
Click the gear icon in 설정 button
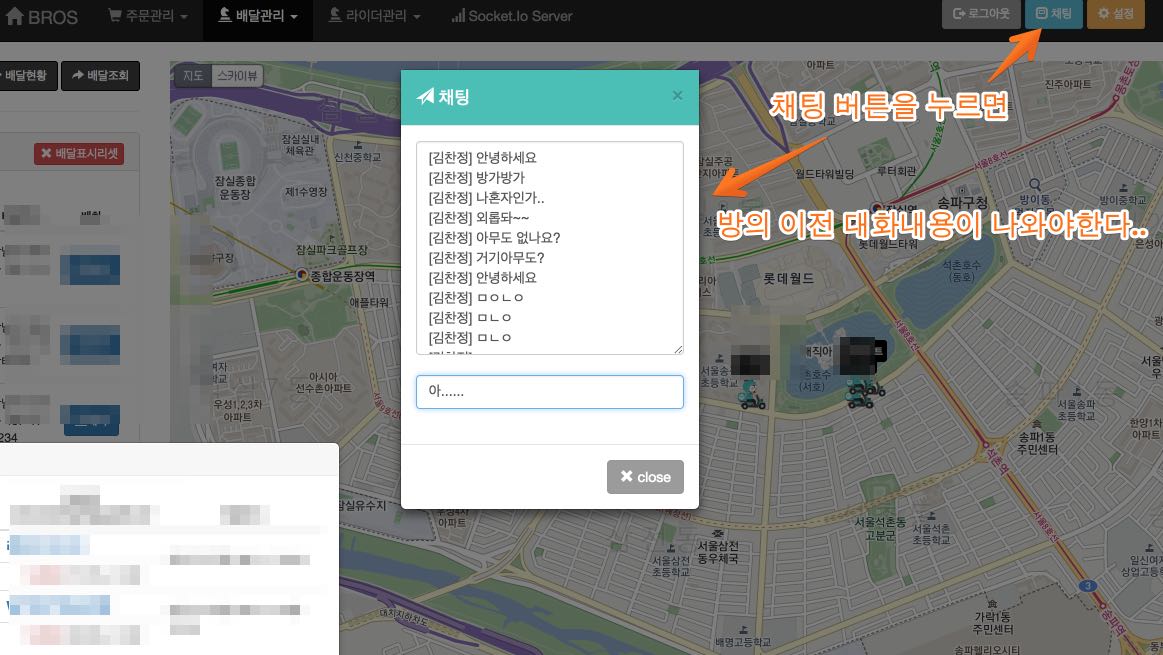(x=1103, y=13)
